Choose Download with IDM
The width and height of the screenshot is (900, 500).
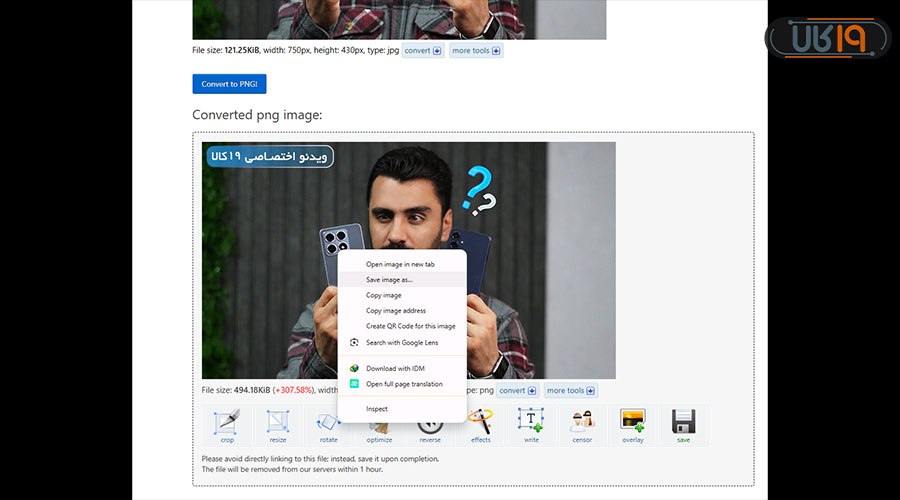[x=396, y=369]
